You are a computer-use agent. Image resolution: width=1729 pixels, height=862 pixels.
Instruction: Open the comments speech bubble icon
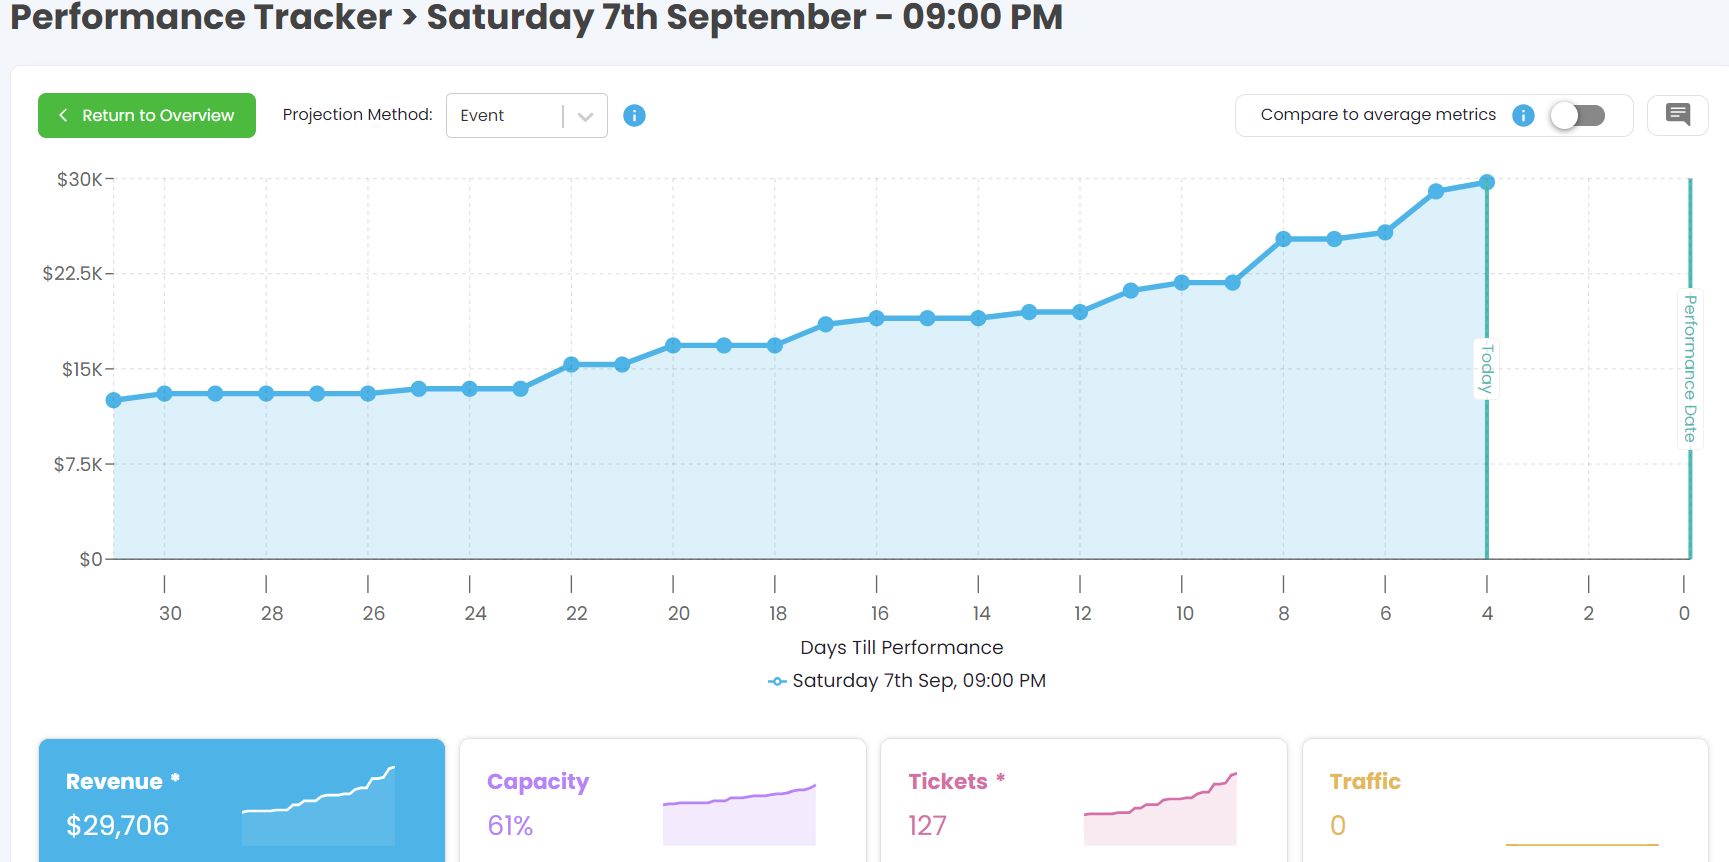point(1678,115)
